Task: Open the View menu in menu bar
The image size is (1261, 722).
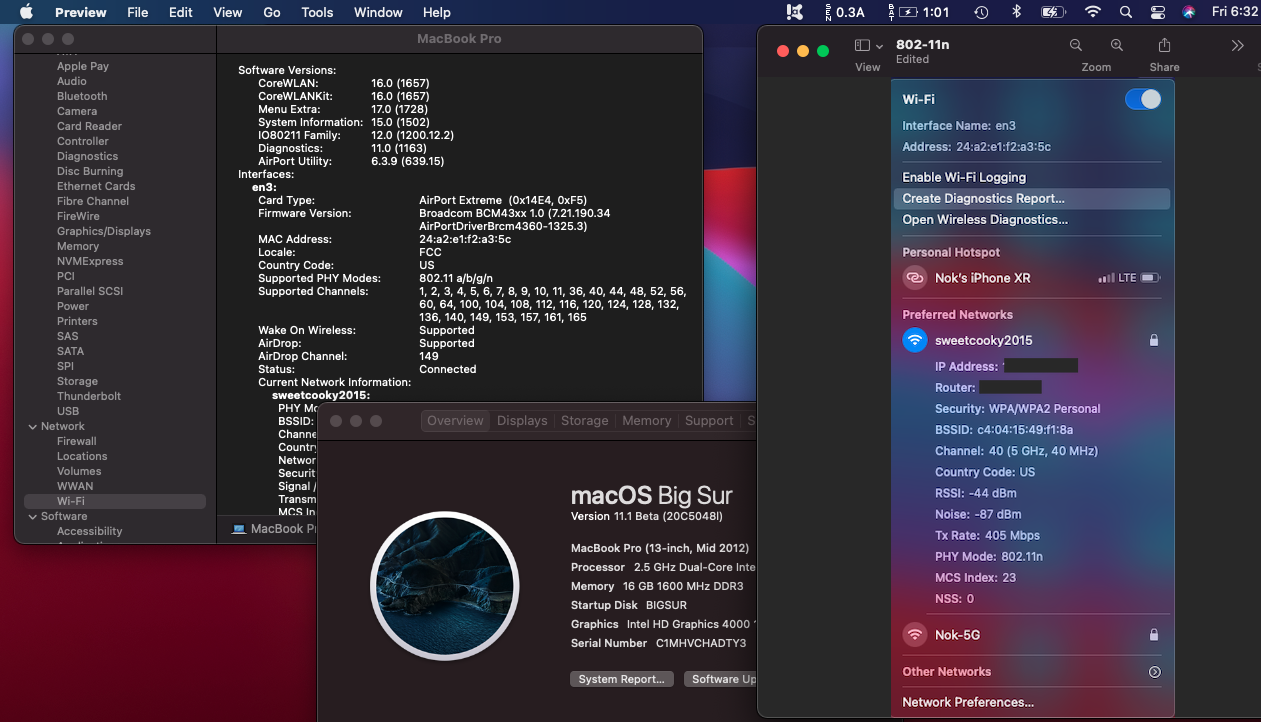Action: click(228, 12)
